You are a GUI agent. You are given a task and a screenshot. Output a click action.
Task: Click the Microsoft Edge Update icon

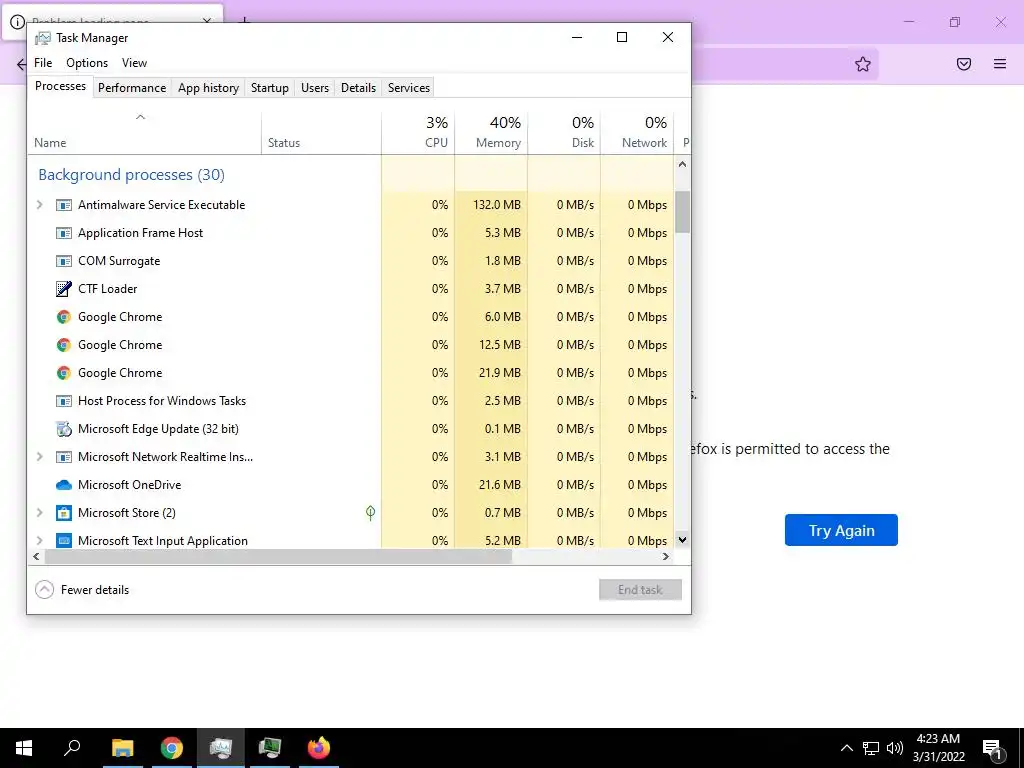tap(63, 429)
